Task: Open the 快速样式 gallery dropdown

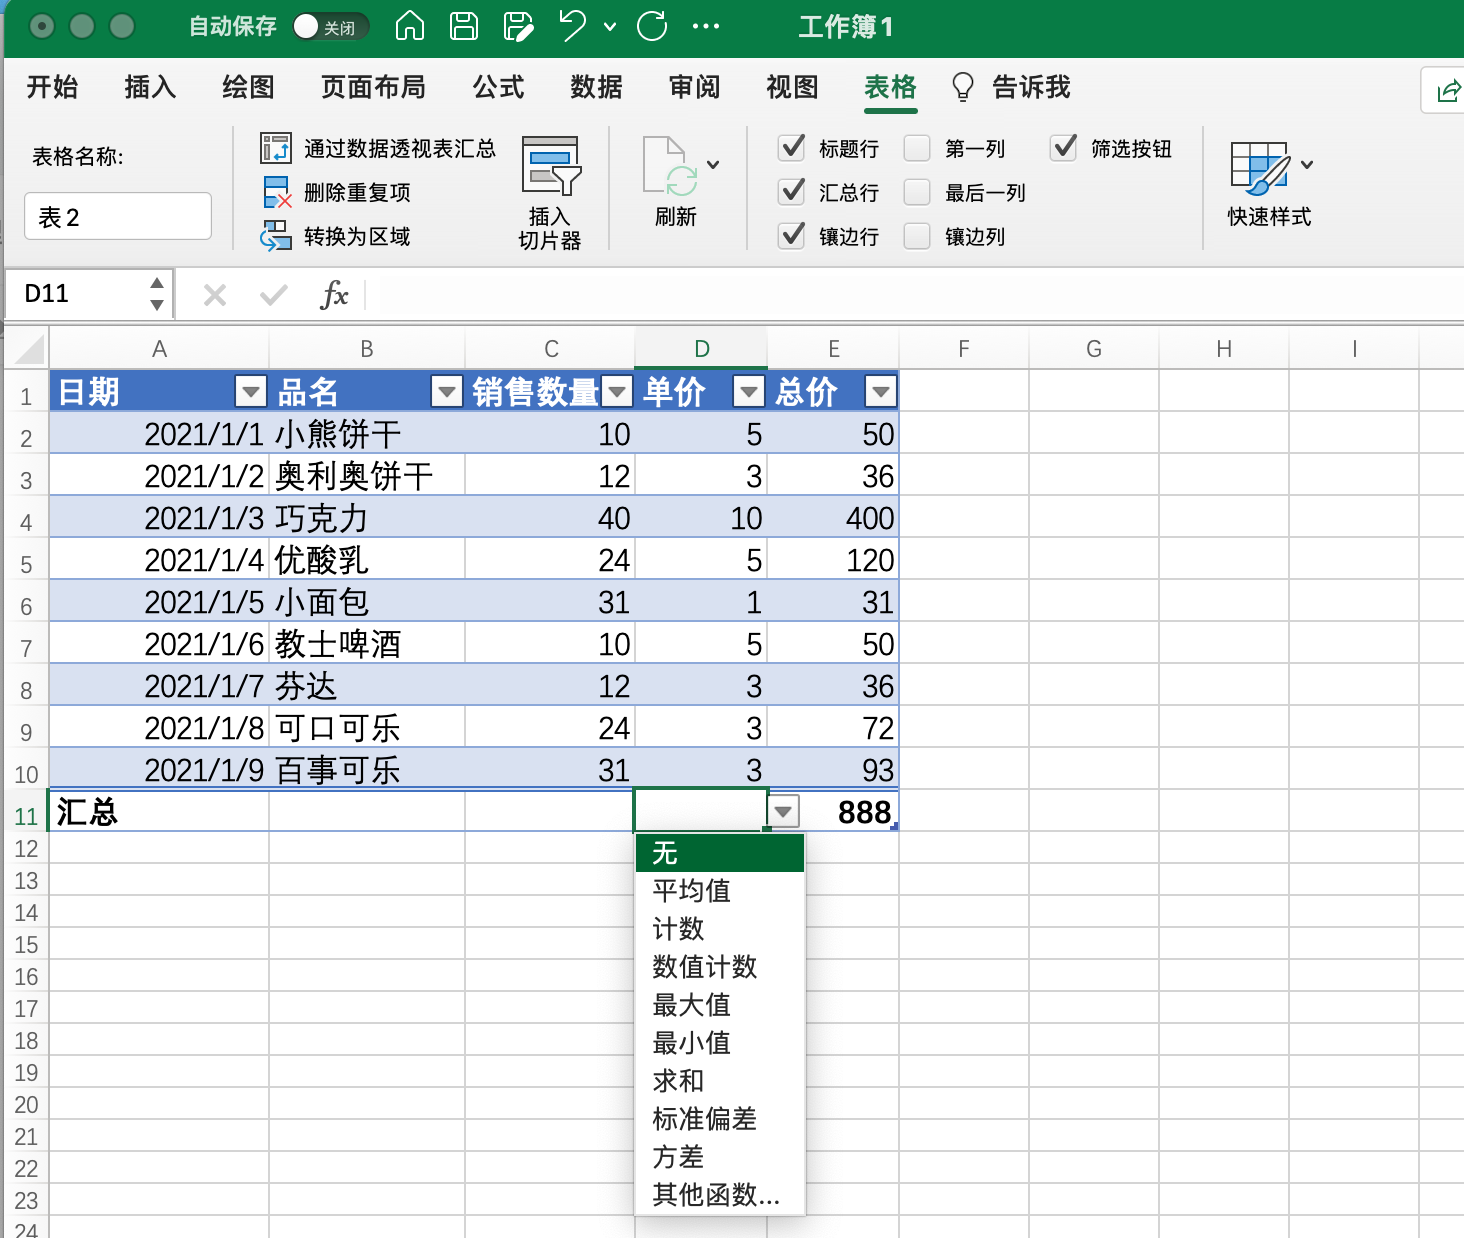Action: coord(1307,165)
